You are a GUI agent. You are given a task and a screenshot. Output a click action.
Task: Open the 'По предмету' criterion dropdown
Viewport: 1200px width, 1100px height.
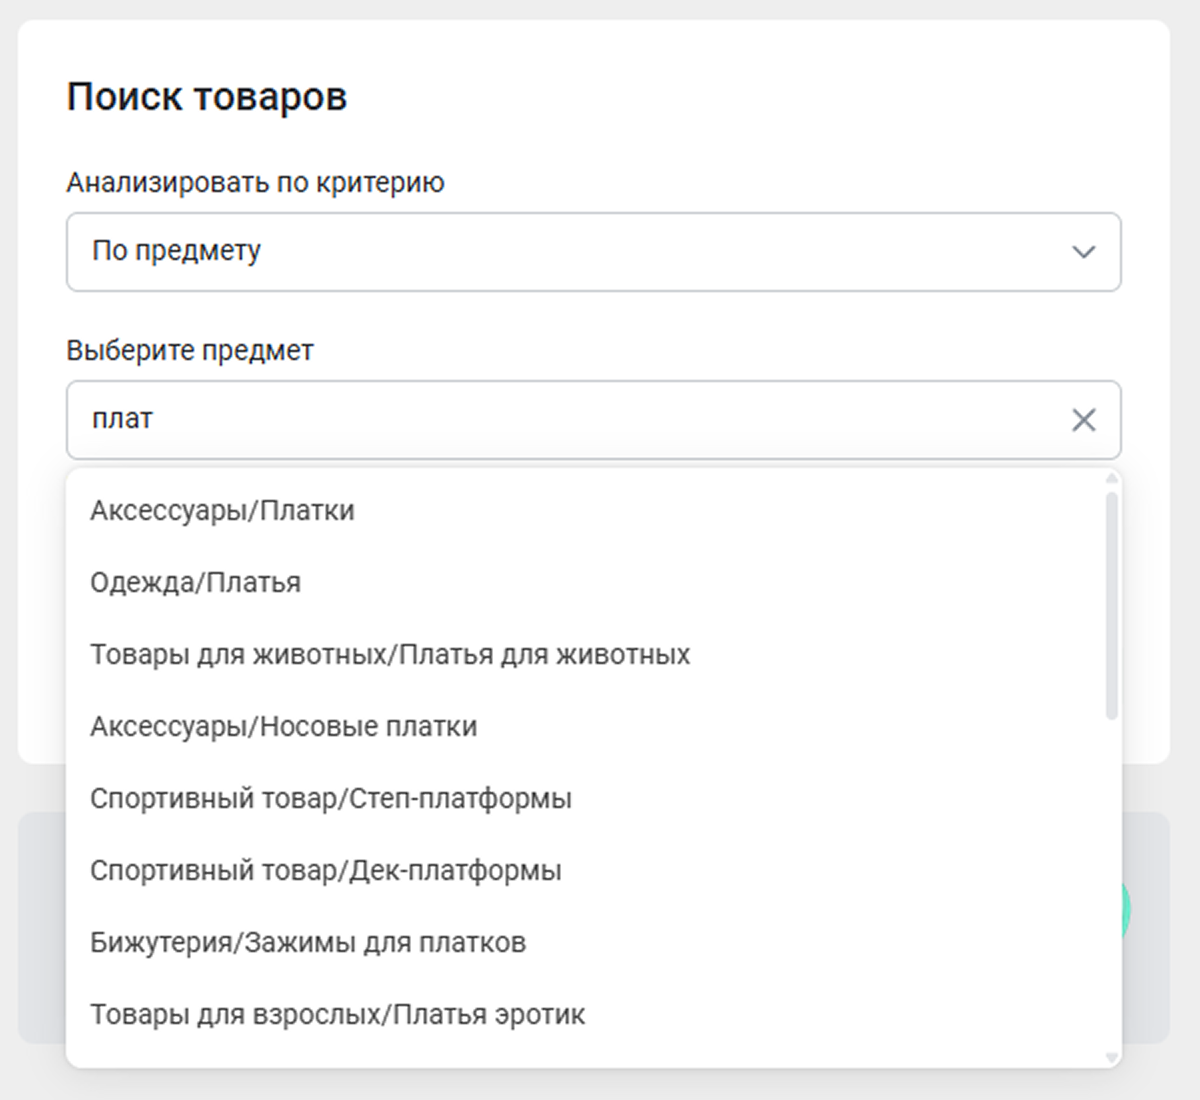(x=592, y=252)
